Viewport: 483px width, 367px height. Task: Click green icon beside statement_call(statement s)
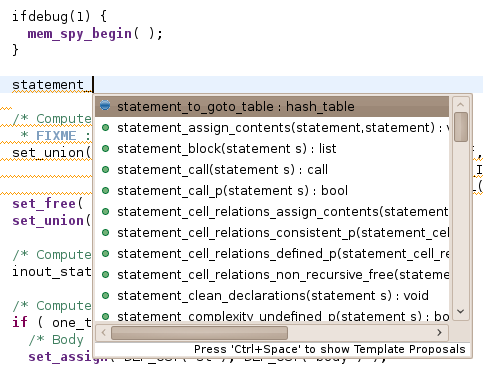coord(106,169)
